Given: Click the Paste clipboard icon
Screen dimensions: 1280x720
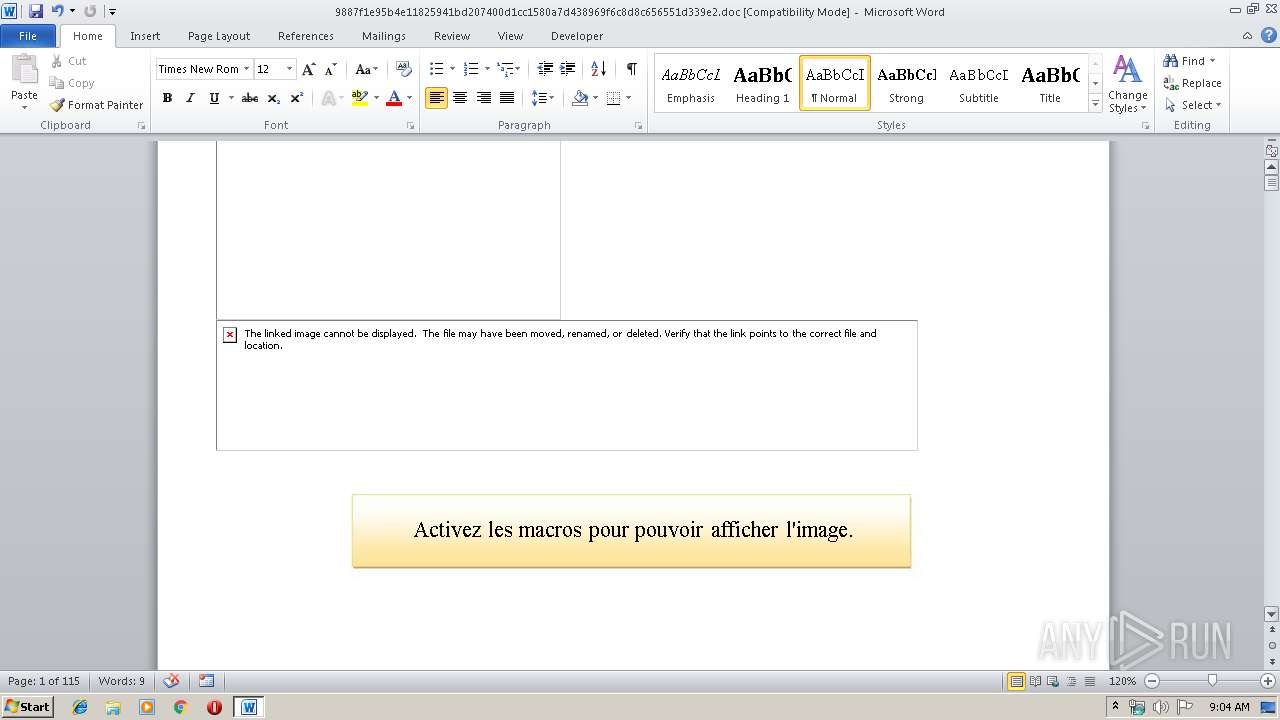Looking at the screenshot, I should [x=24, y=71].
